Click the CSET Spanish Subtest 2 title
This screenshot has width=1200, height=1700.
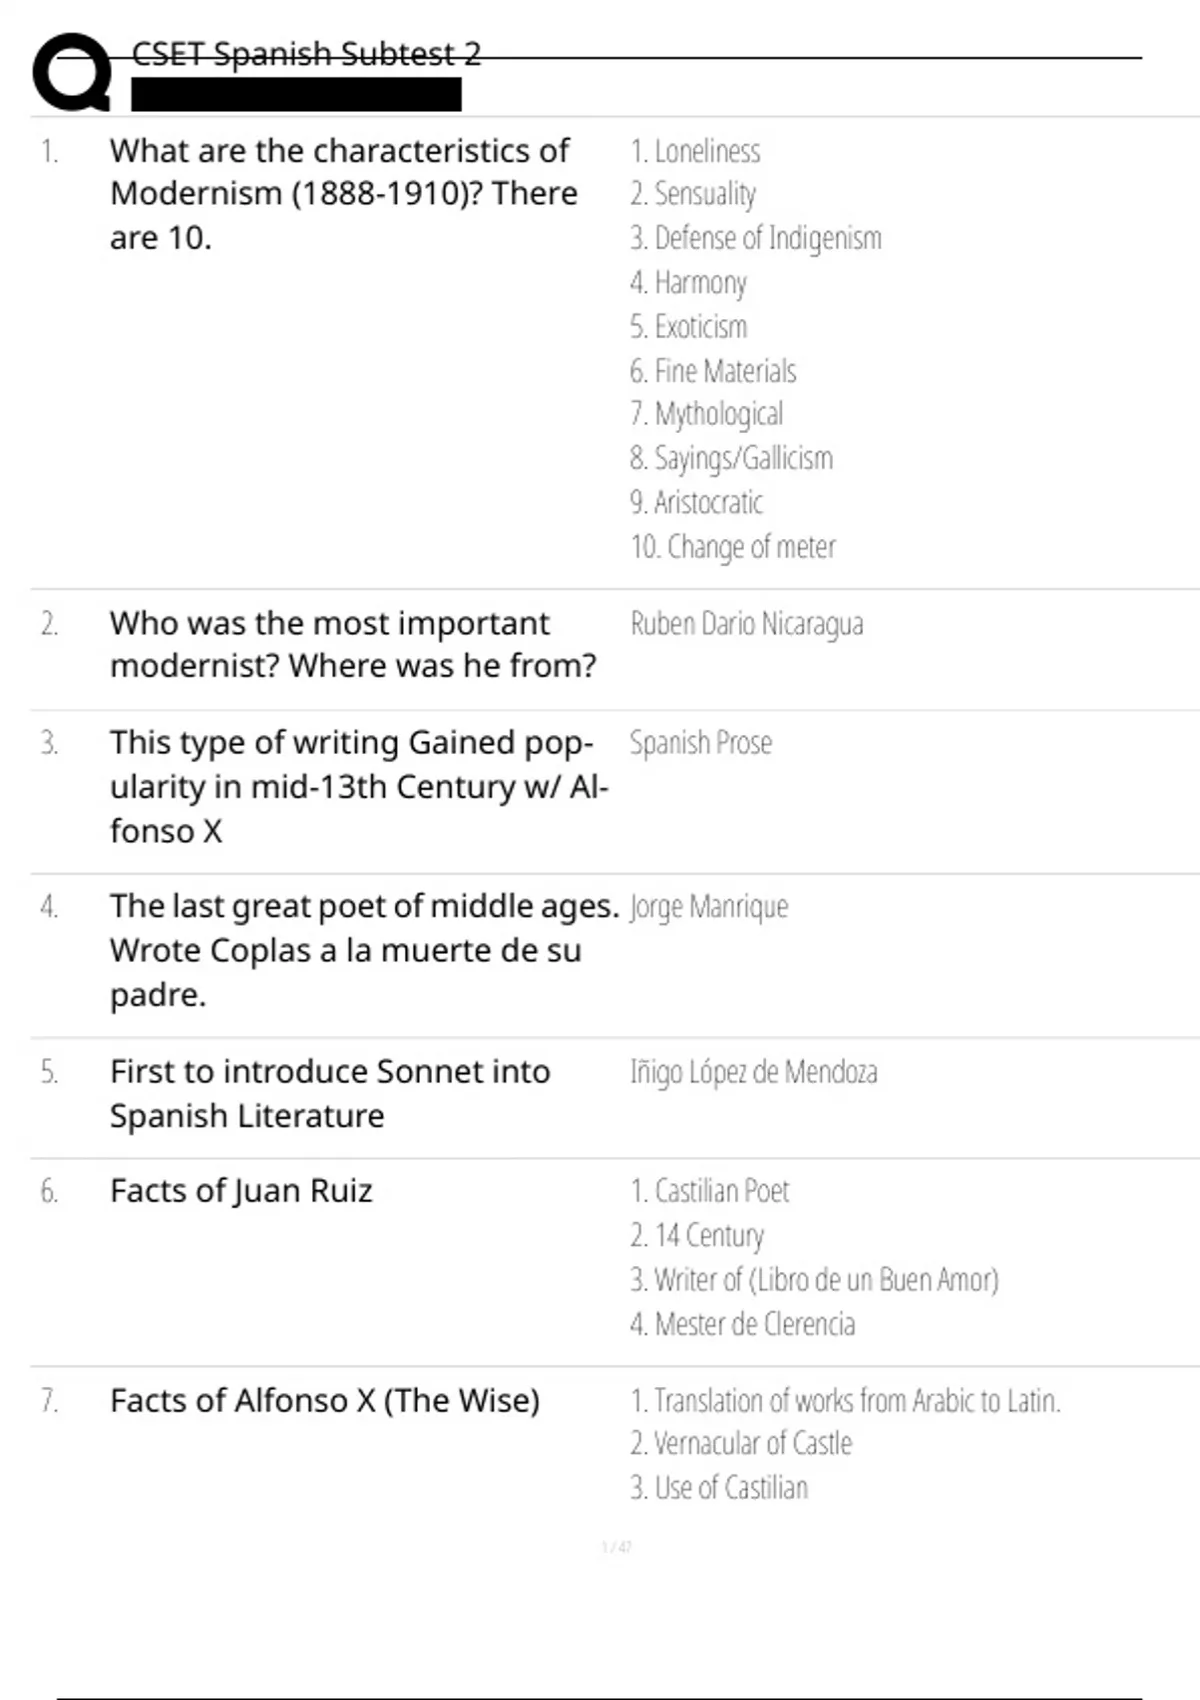click(x=306, y=54)
